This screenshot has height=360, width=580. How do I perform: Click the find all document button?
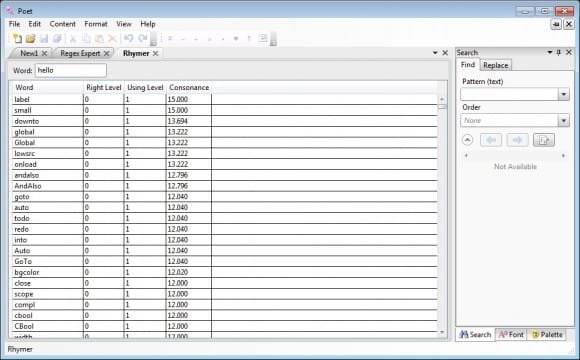click(544, 140)
